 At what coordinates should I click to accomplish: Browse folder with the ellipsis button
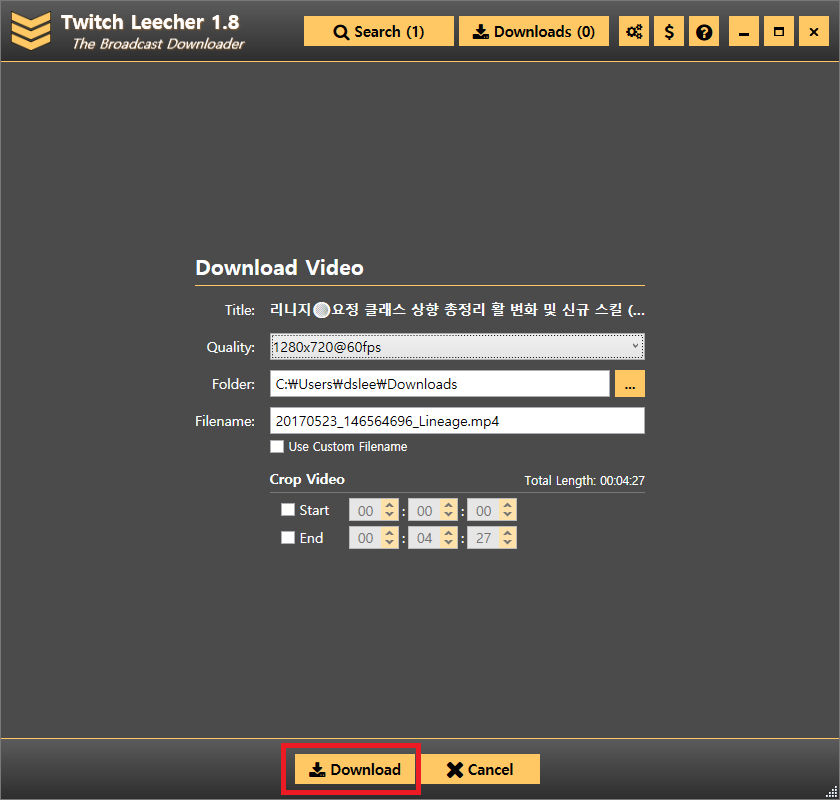(630, 384)
